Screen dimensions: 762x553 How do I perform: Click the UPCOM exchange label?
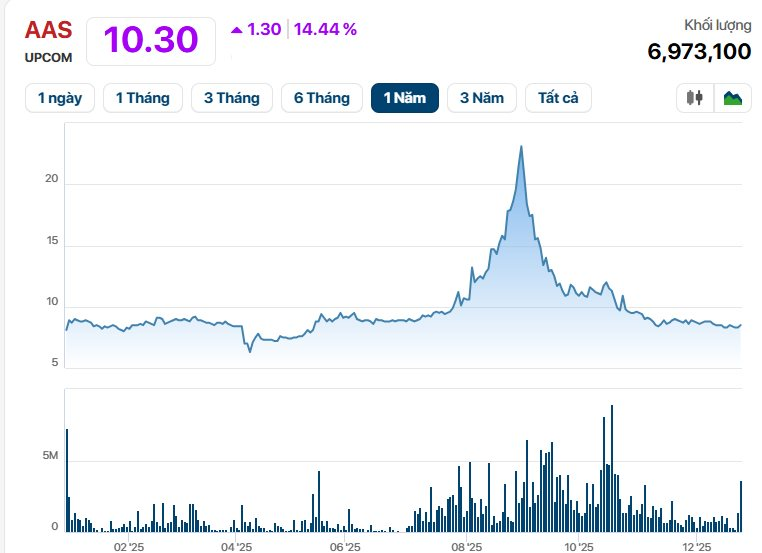click(48, 58)
